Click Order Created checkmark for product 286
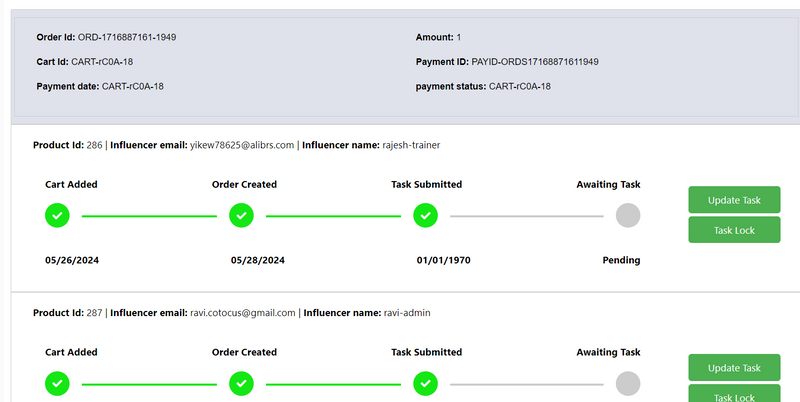 (241, 215)
